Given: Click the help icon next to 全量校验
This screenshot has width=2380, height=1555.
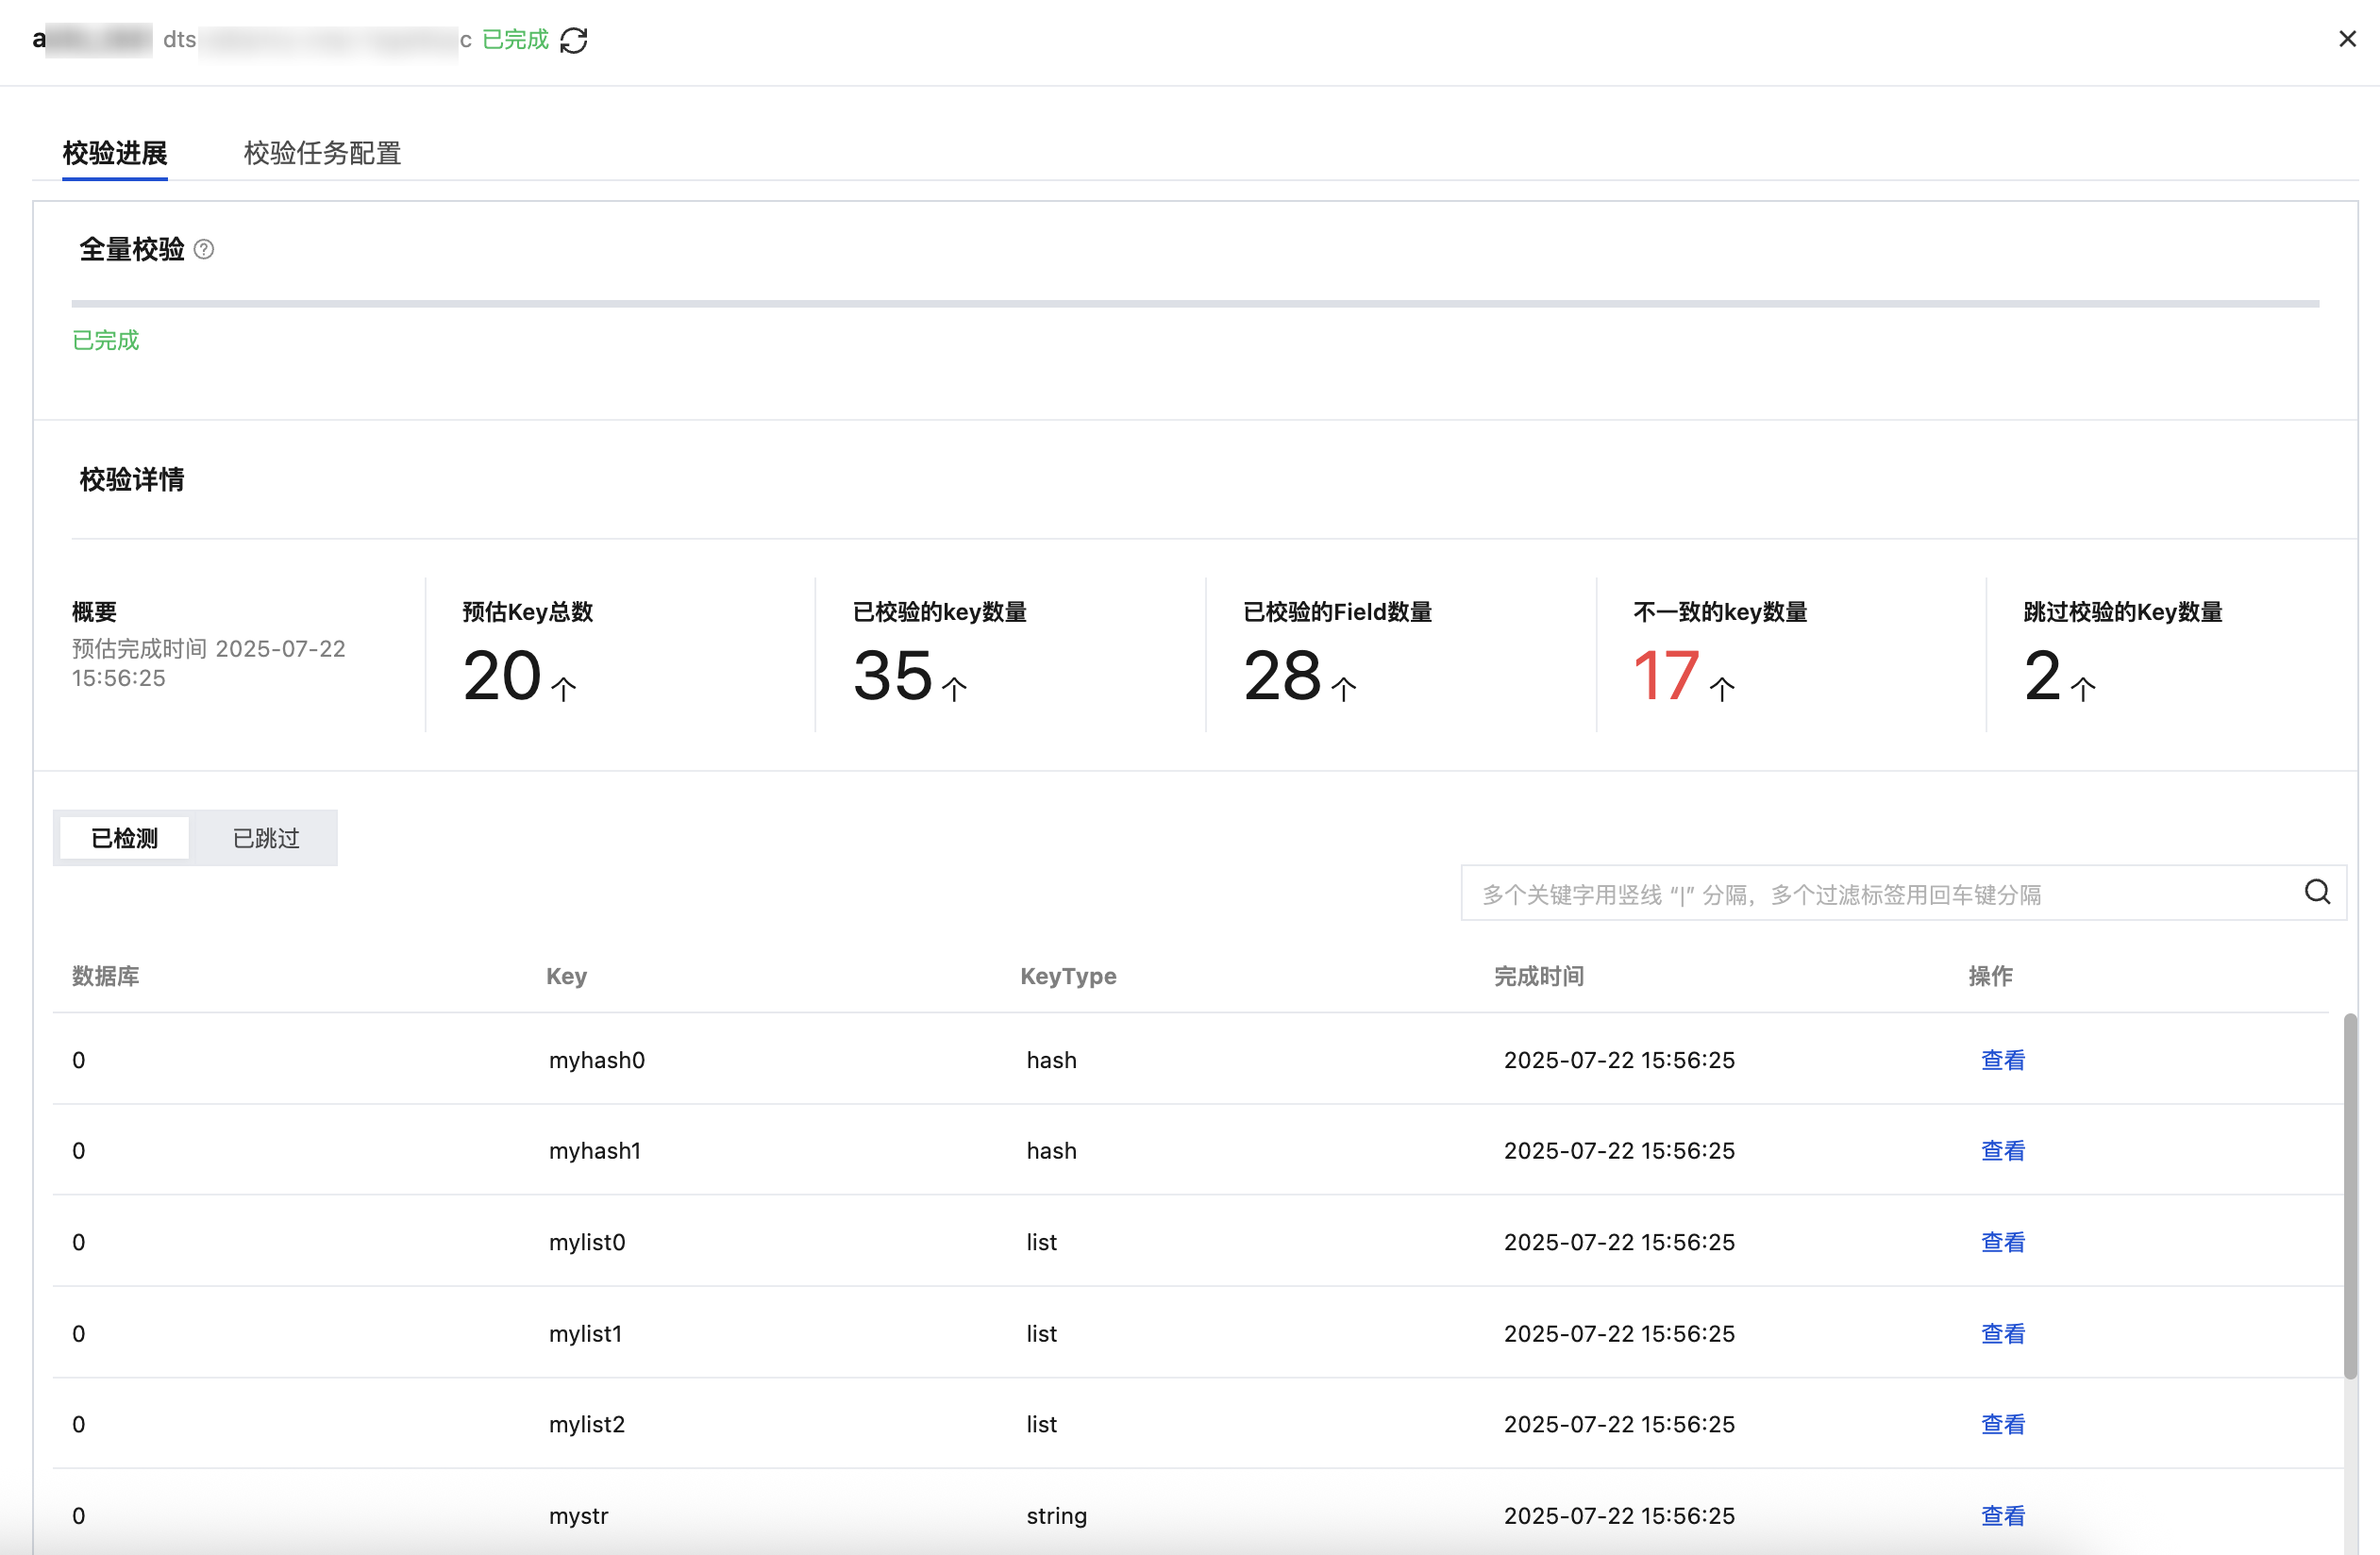Looking at the screenshot, I should point(204,249).
